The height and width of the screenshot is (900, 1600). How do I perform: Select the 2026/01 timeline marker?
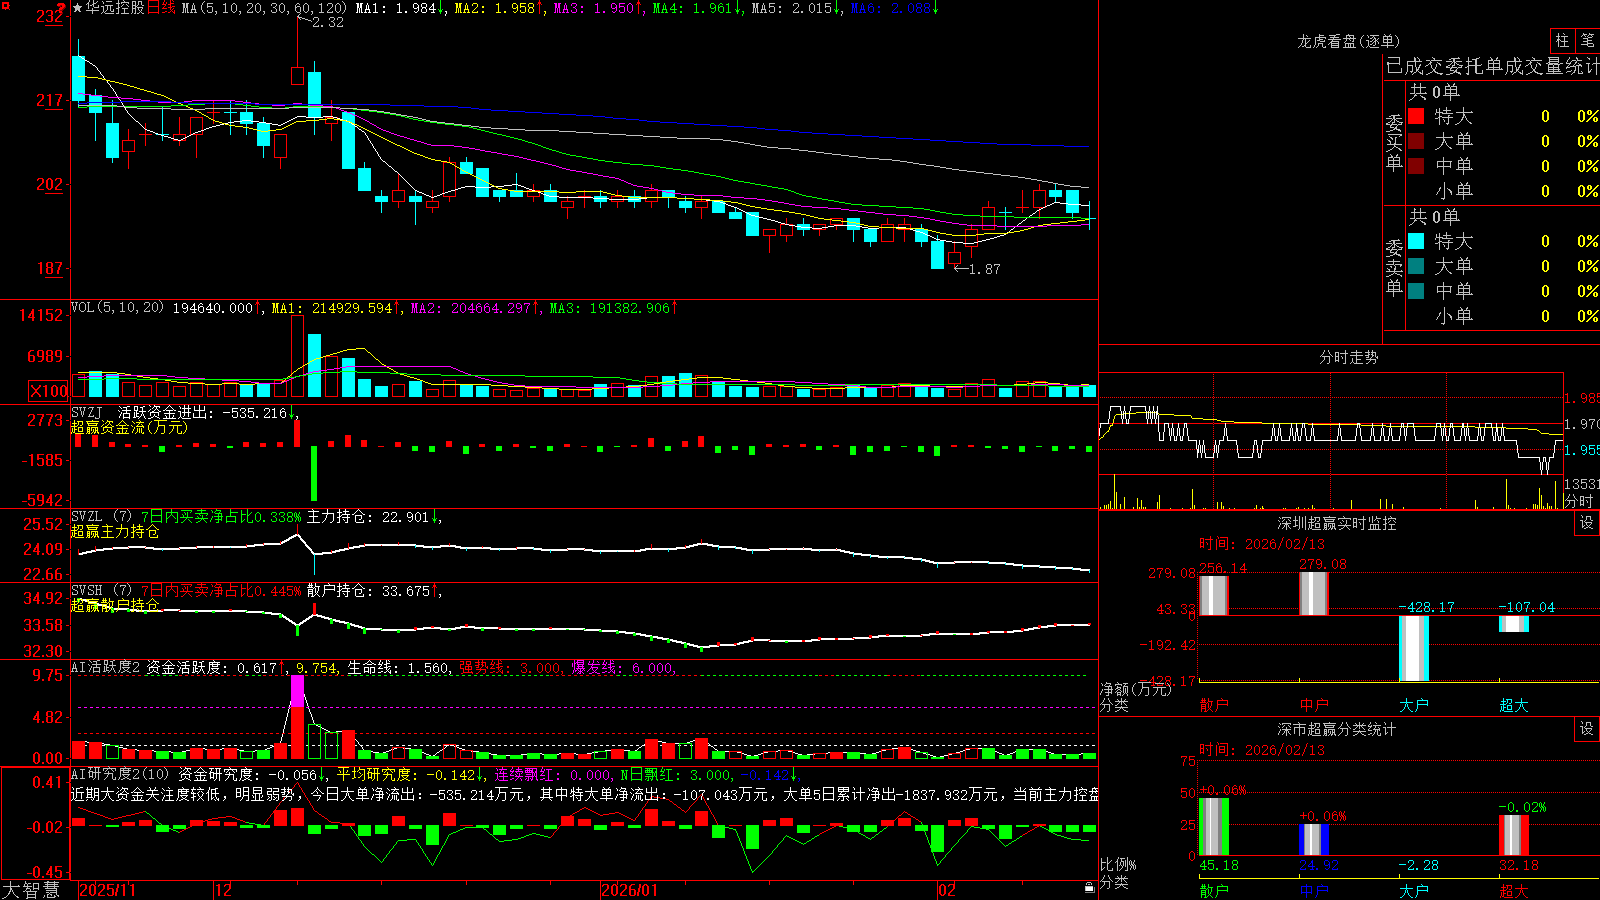pos(629,890)
